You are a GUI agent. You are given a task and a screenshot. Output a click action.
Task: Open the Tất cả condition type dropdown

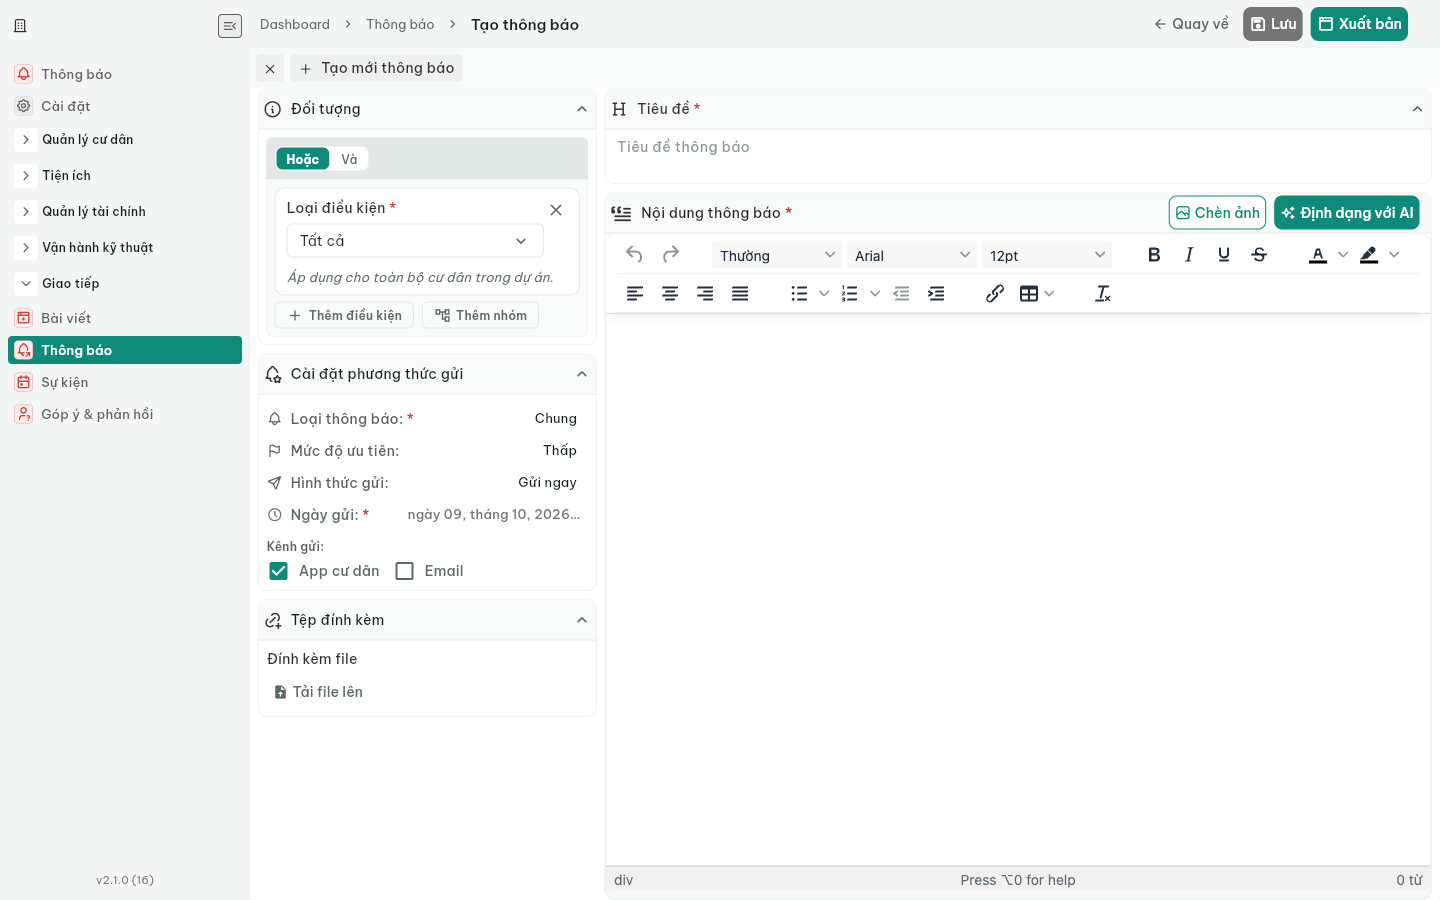415,241
